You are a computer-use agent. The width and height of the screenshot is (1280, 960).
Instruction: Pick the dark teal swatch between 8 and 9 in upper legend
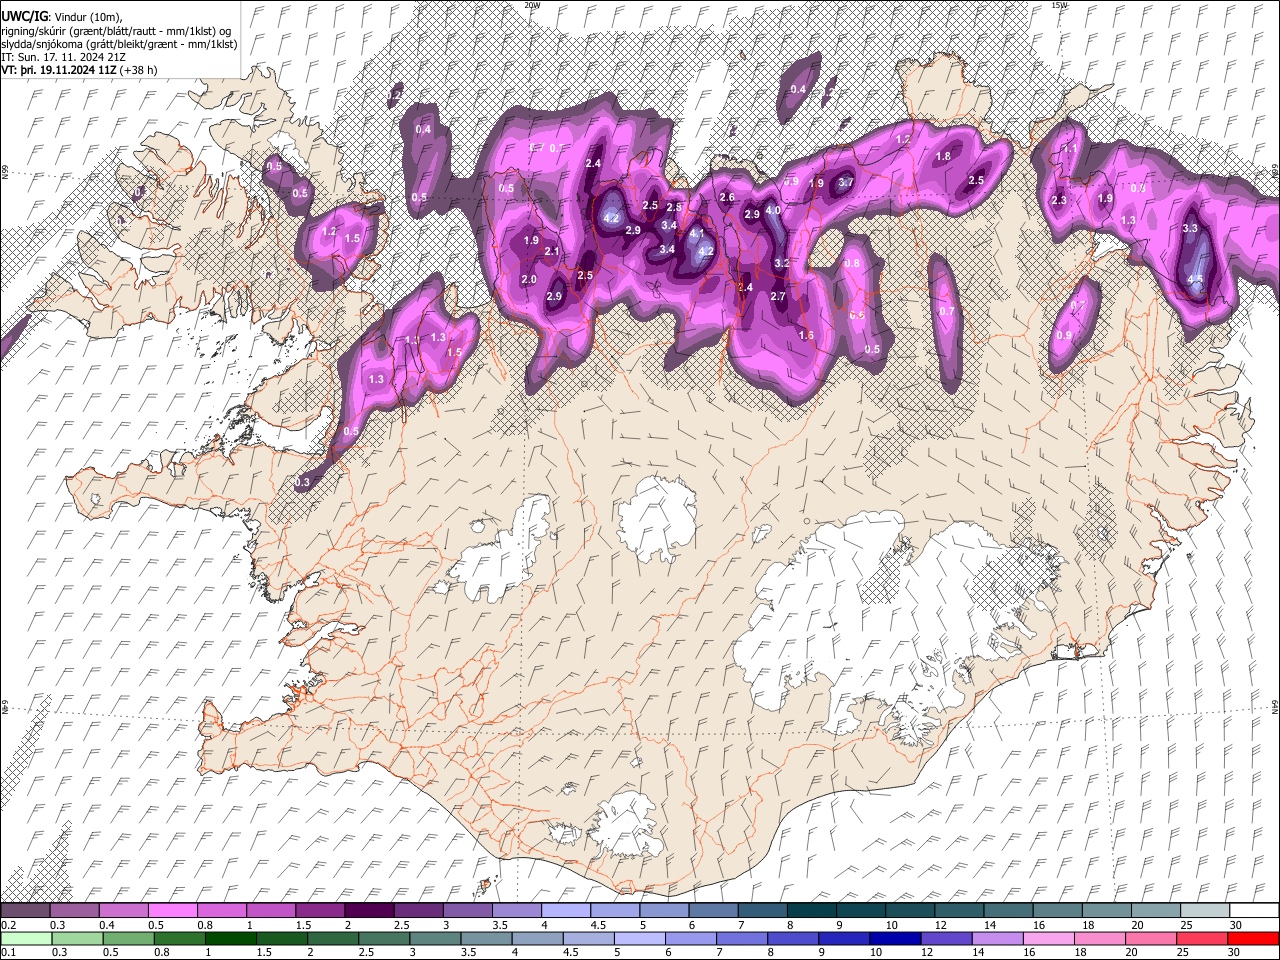[x=813, y=911]
